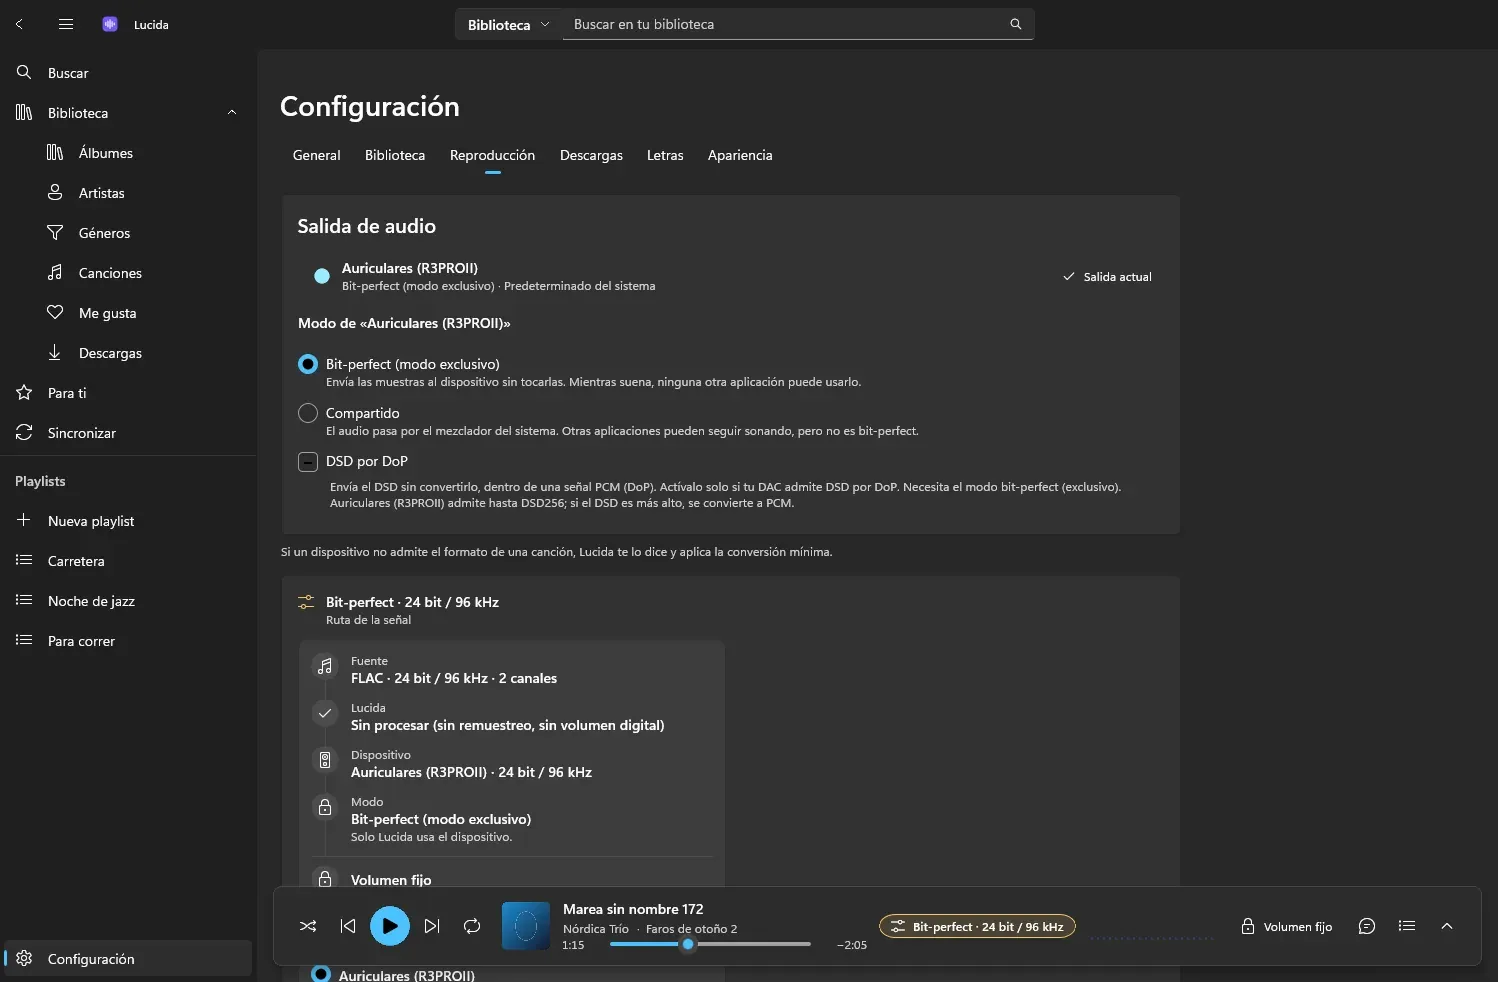Toggle repeat mode

tap(472, 926)
